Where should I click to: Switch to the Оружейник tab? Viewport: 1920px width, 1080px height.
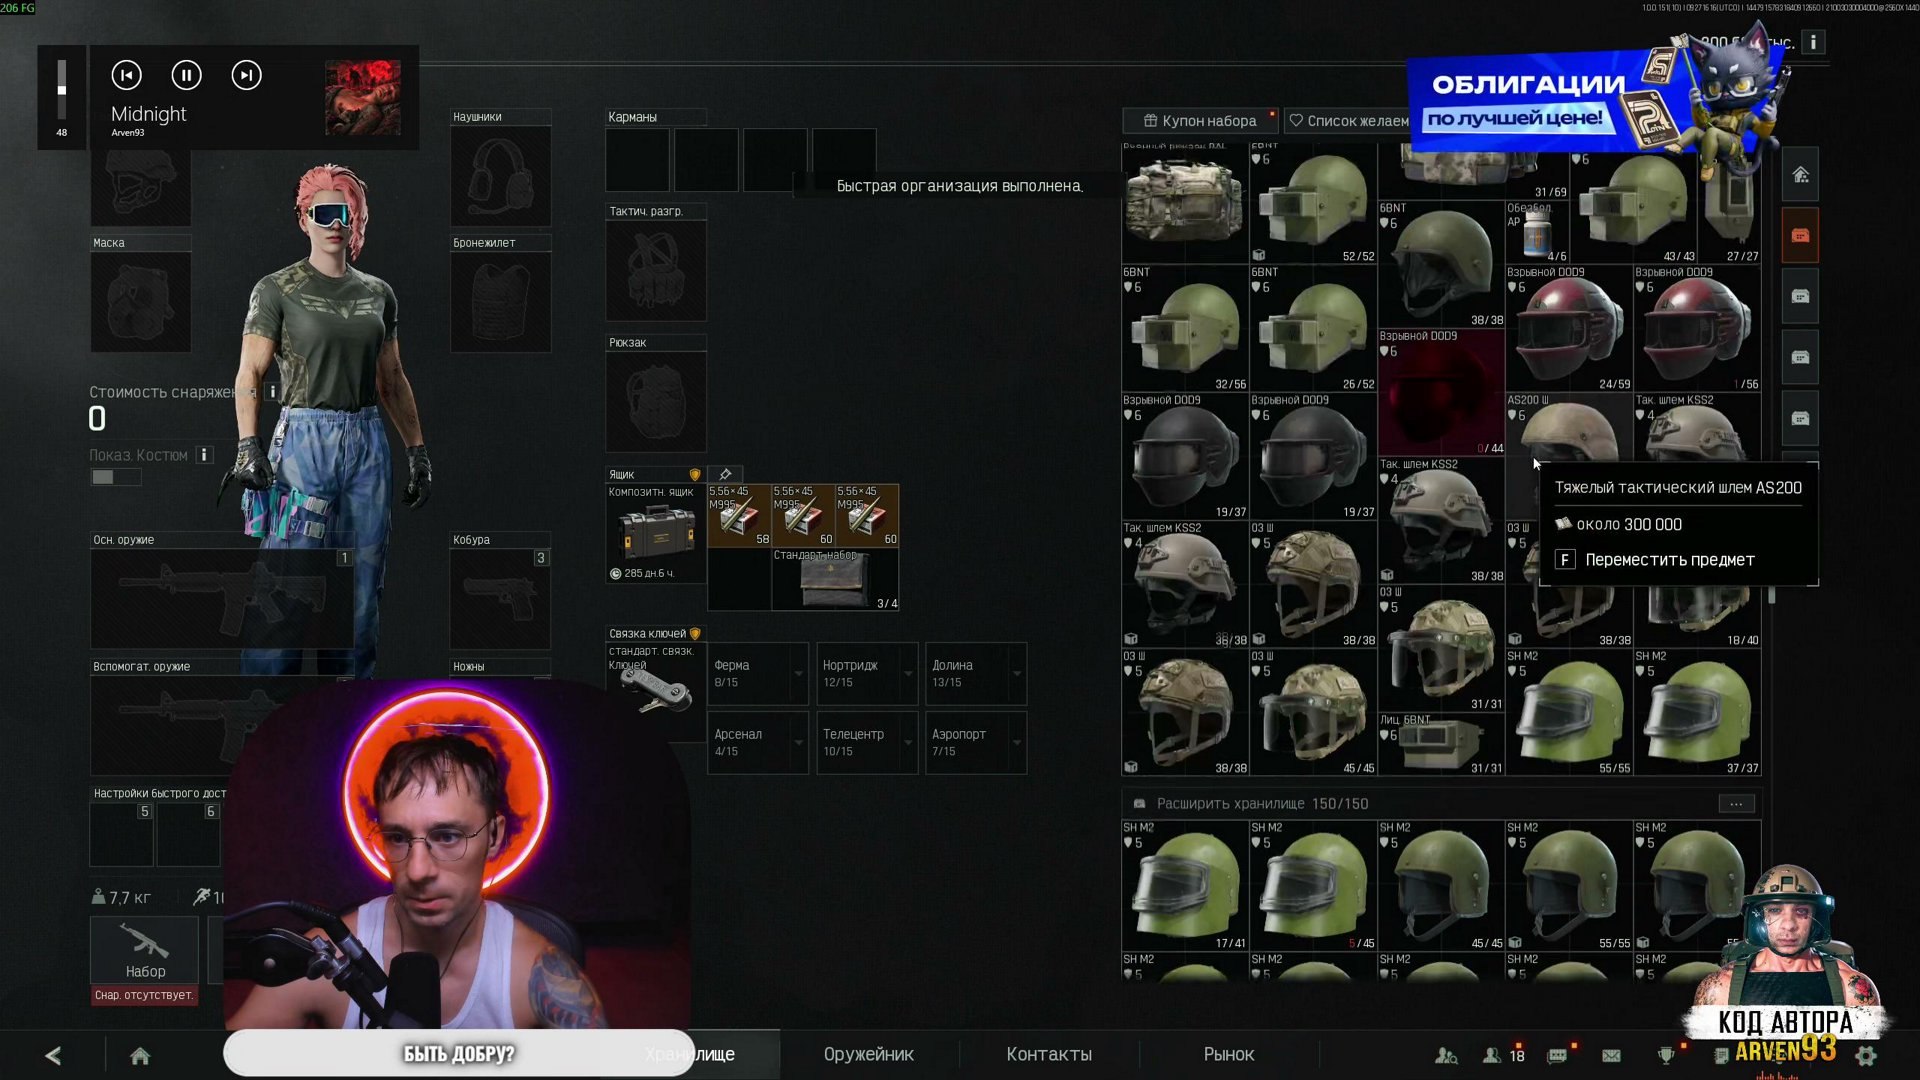click(x=868, y=1054)
